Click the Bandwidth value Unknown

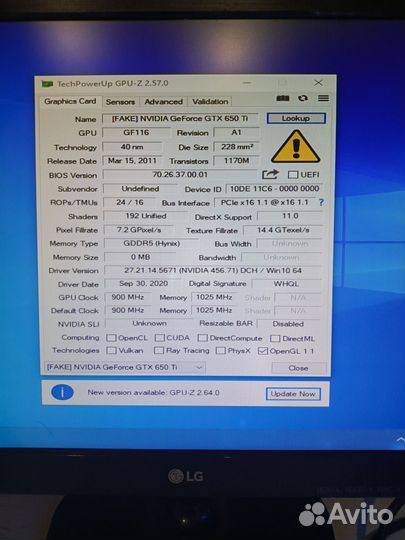(x=282, y=258)
